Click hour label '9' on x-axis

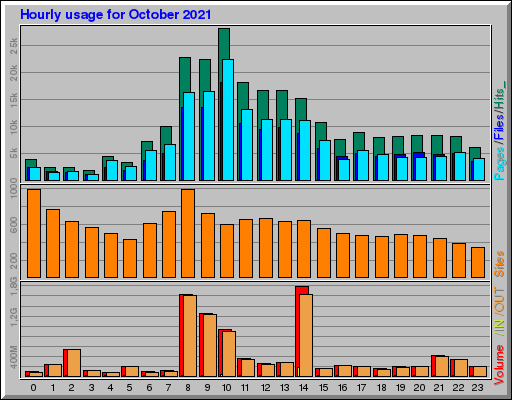tap(207, 388)
